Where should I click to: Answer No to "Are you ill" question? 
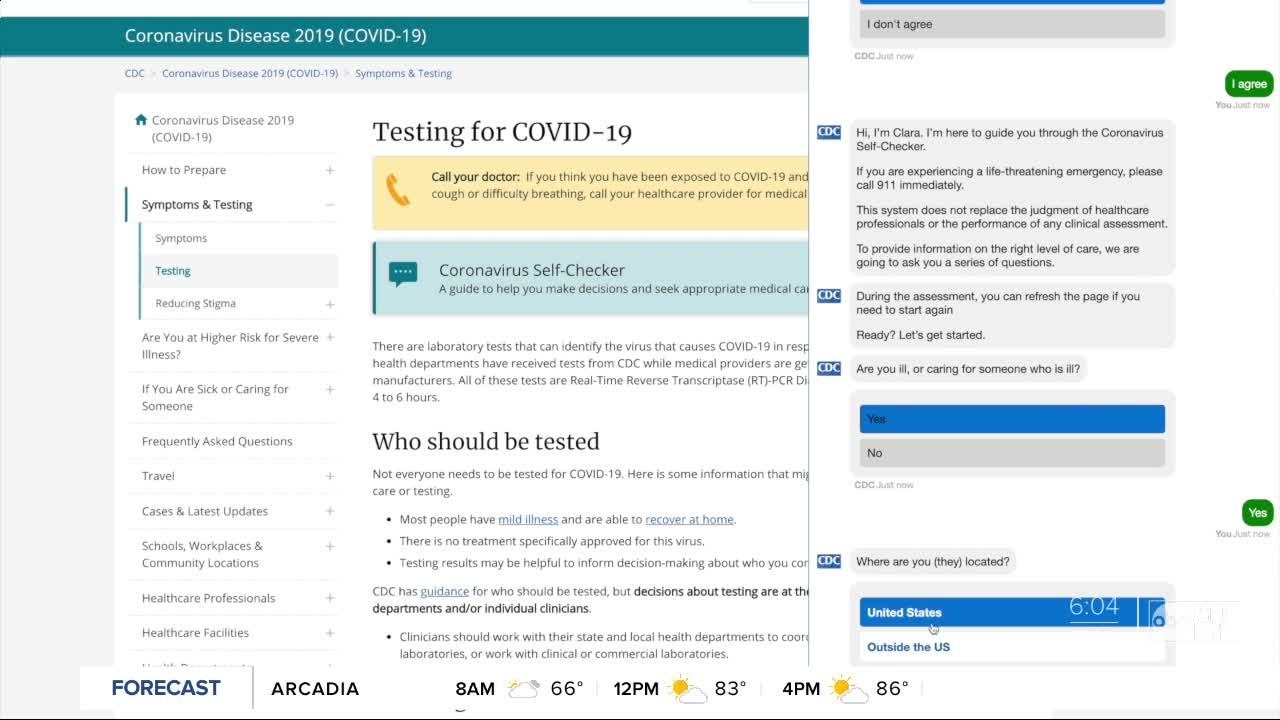coord(1012,453)
